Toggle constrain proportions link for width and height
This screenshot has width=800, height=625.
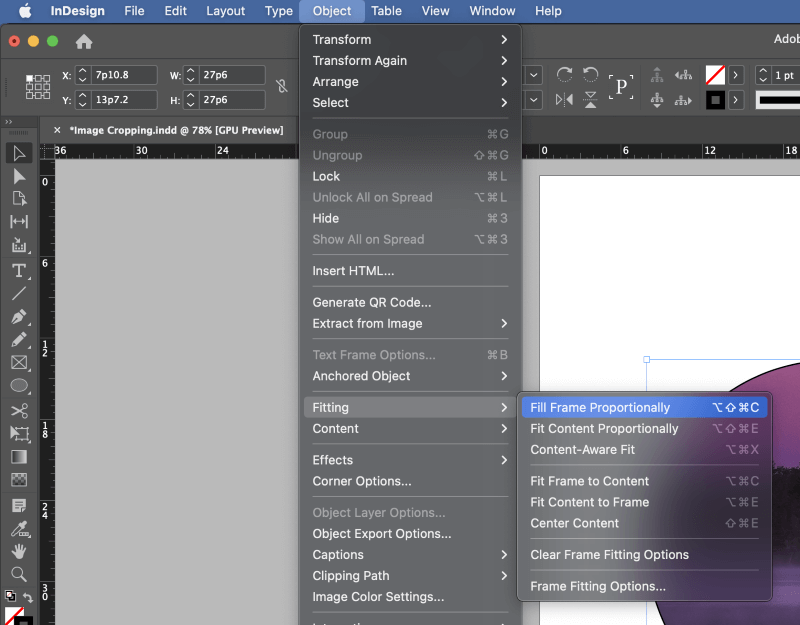coord(282,86)
